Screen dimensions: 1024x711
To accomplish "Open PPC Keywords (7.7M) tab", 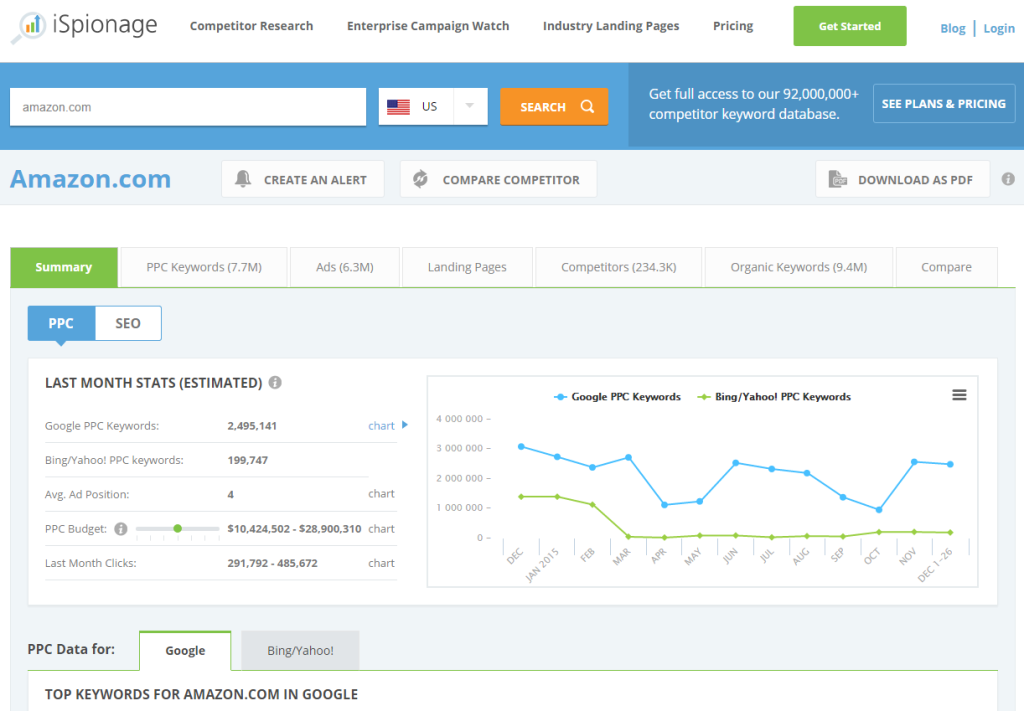I will click(x=204, y=267).
